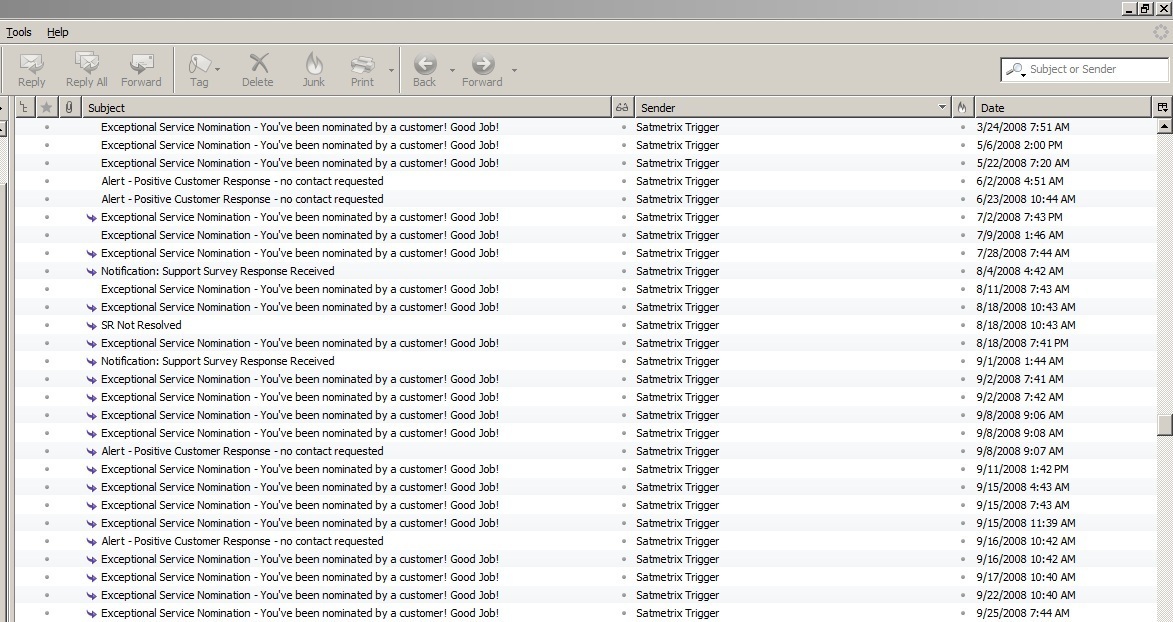Toggle read status dot for SR Not Resolved
Screen dimensions: 1173x622
pos(624,325)
